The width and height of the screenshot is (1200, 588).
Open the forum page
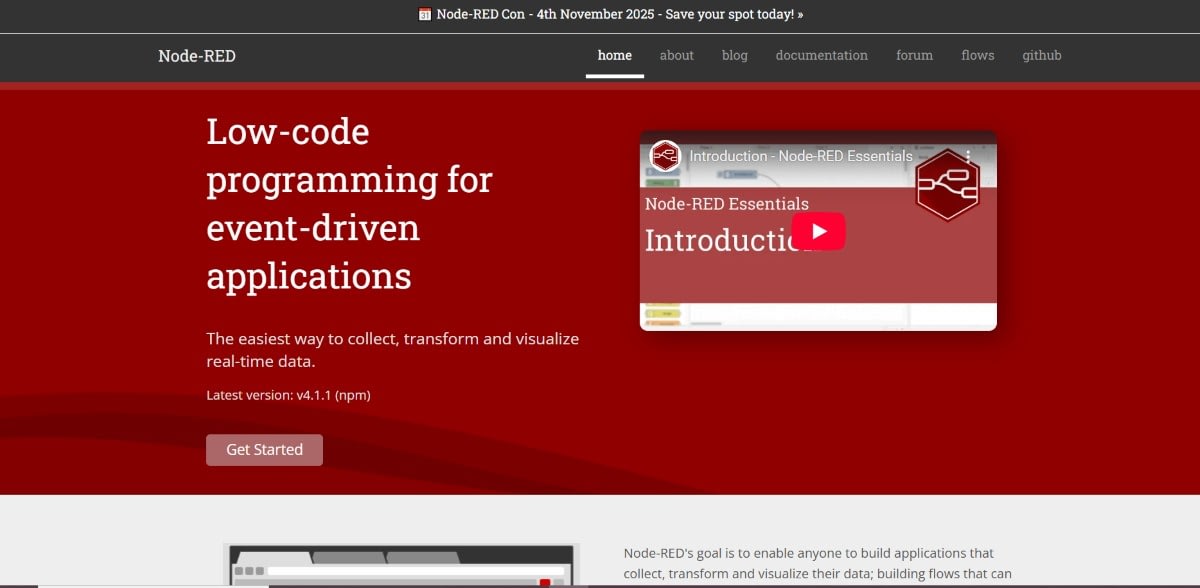click(913, 56)
